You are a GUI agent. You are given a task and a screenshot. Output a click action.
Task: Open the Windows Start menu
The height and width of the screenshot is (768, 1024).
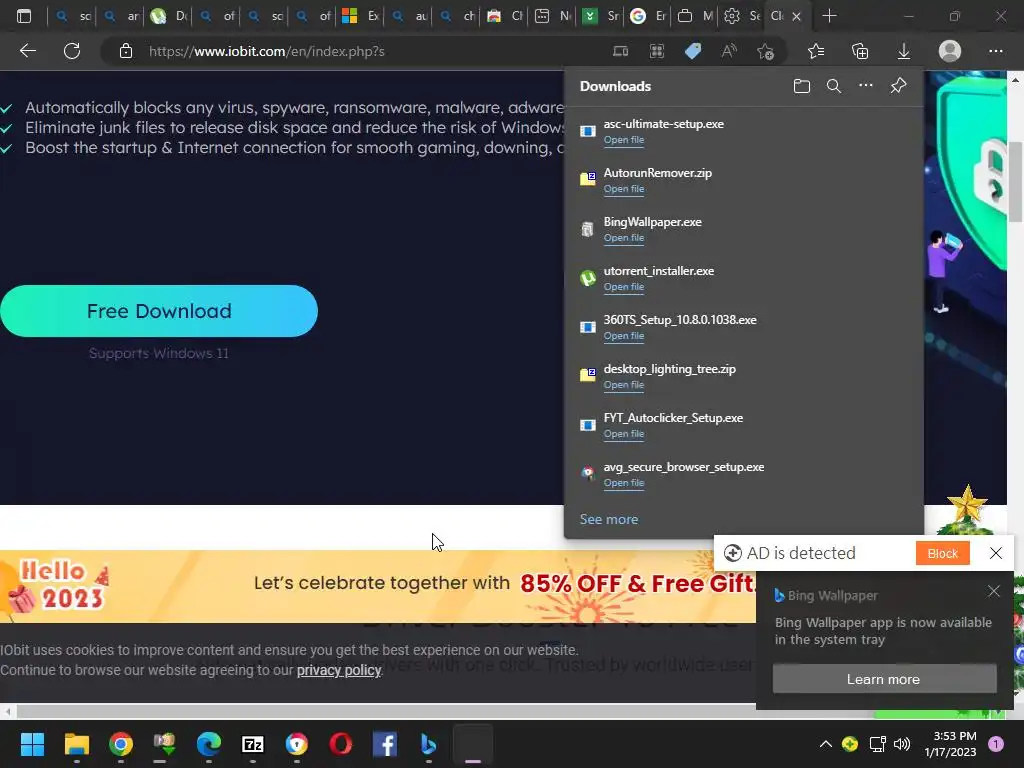[x=32, y=744]
